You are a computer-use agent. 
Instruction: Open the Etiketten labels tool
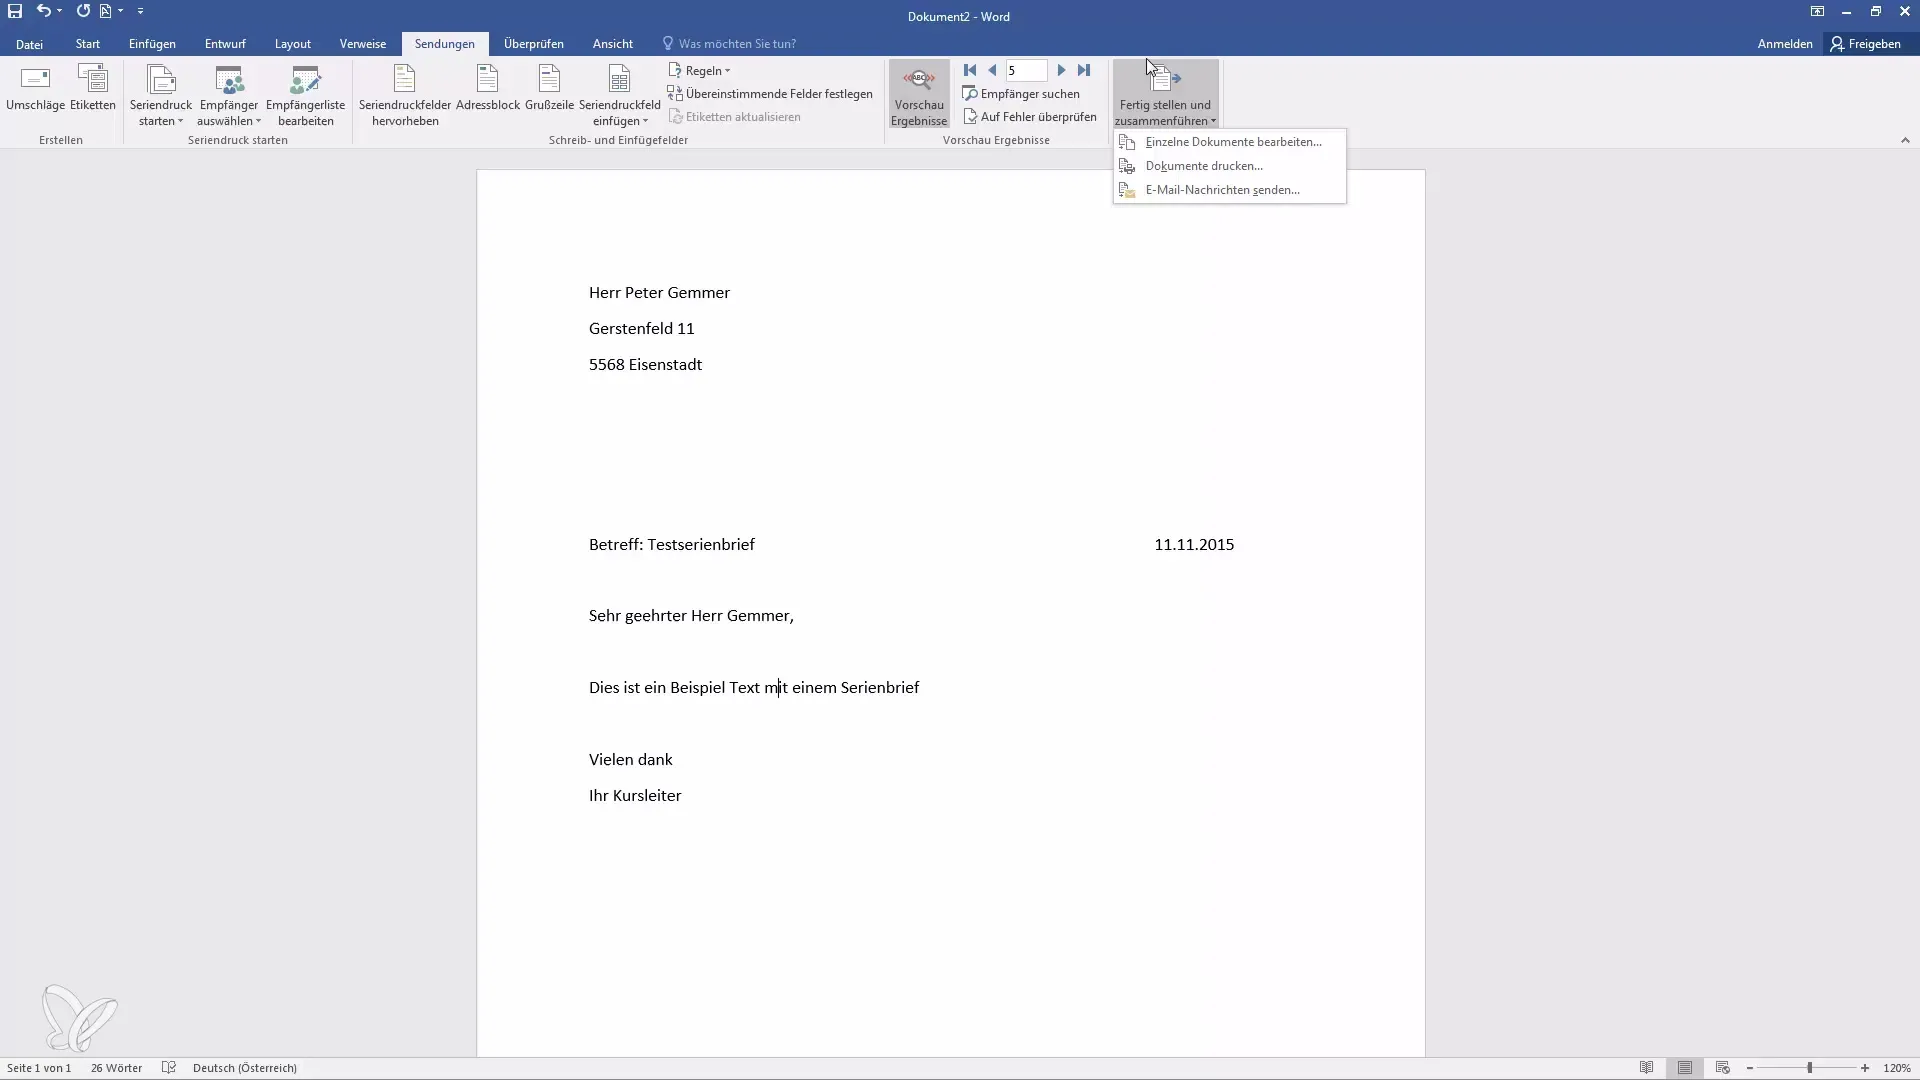93,89
